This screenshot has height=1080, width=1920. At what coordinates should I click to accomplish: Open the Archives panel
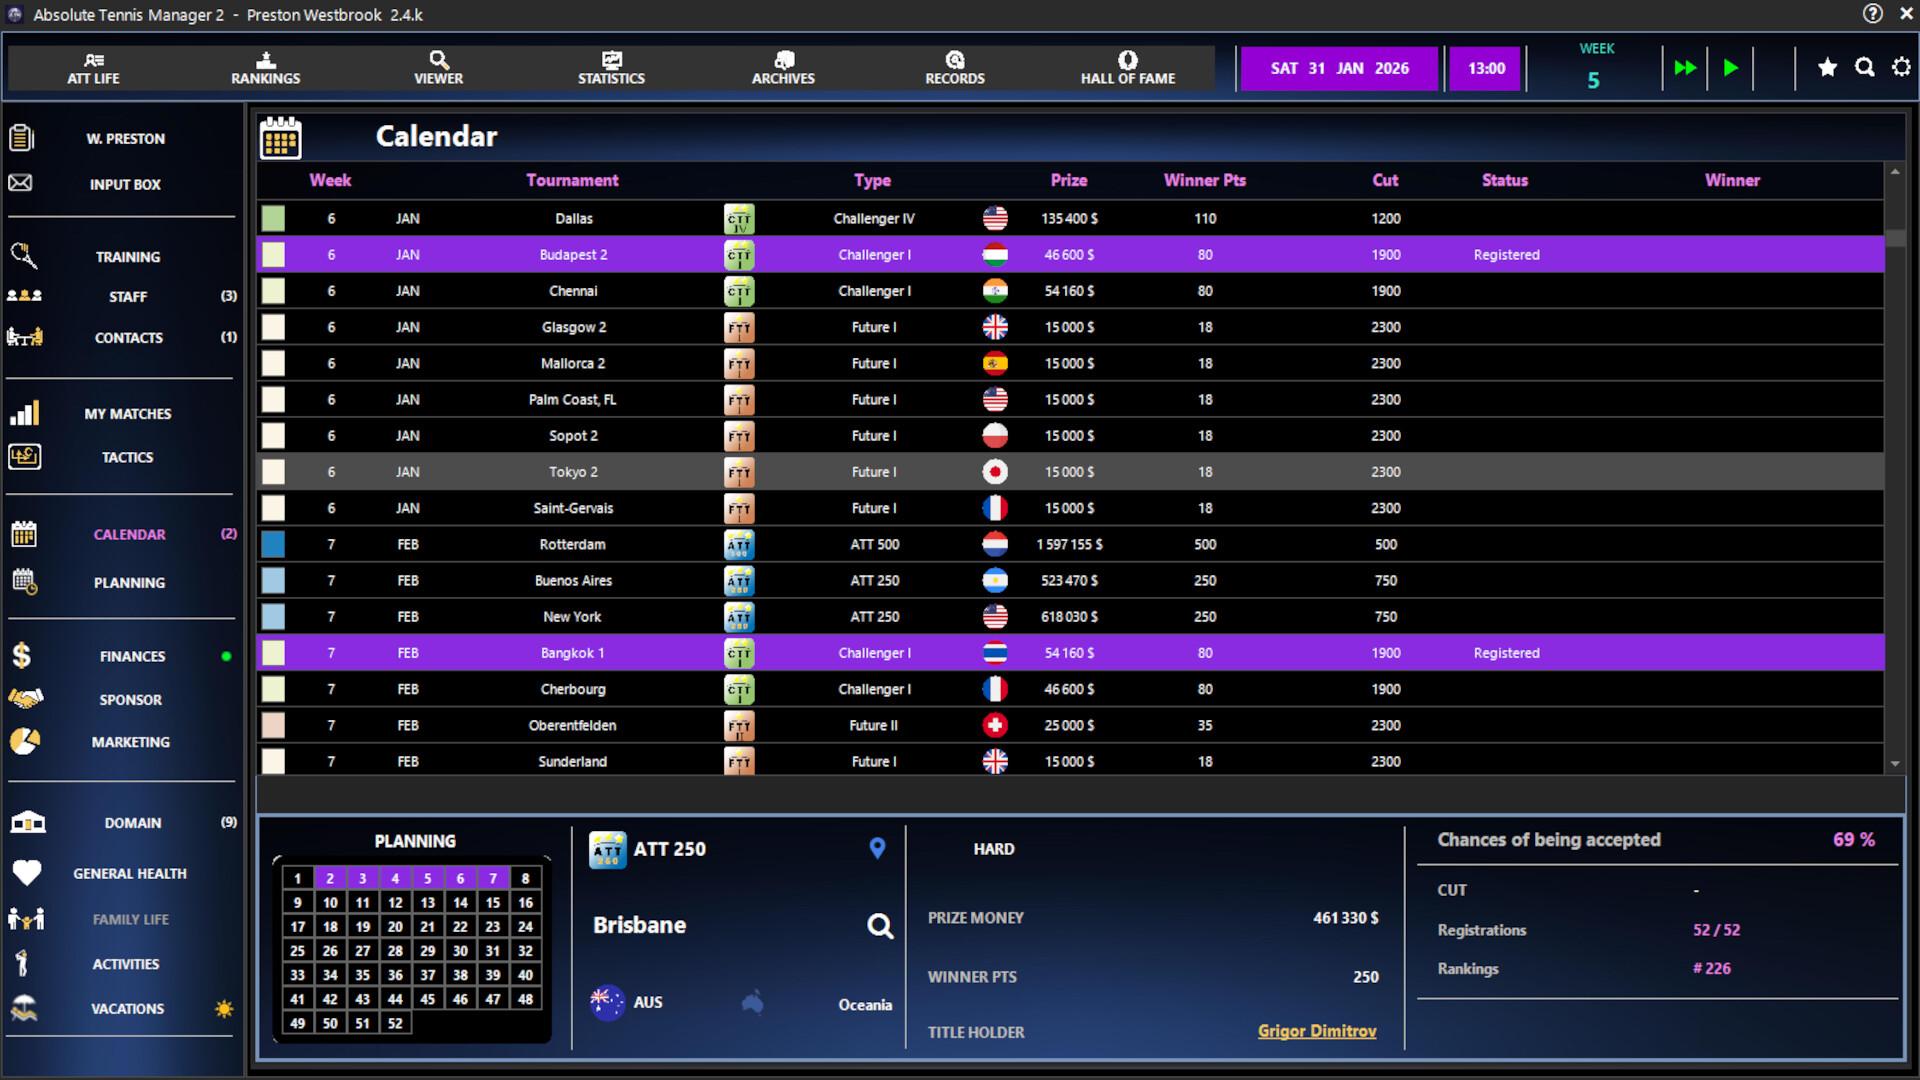[x=783, y=68]
